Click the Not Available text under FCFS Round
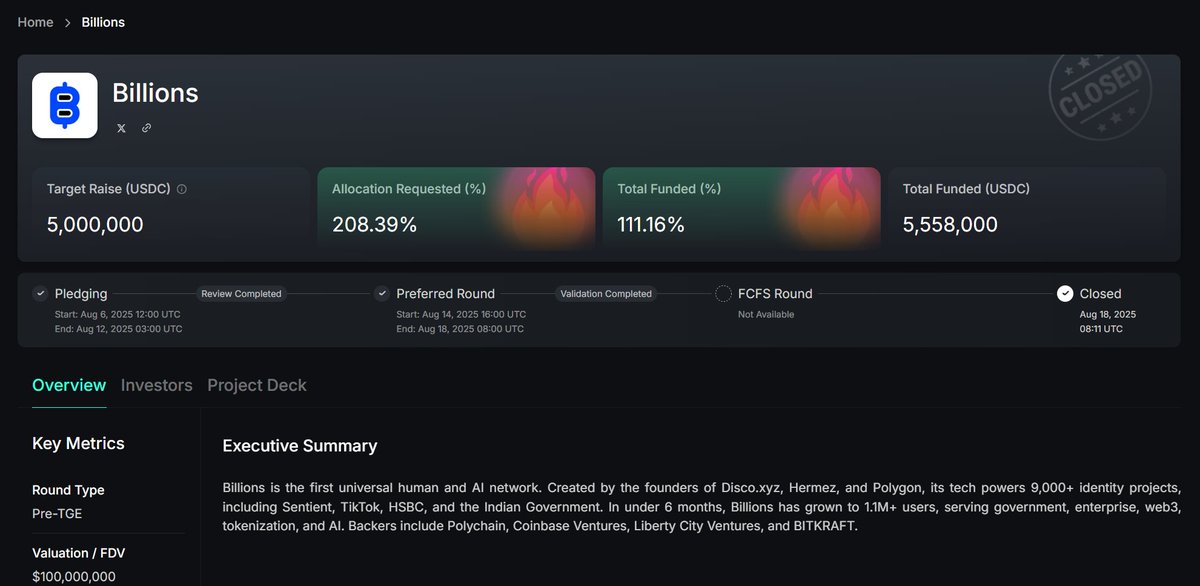 coord(766,314)
